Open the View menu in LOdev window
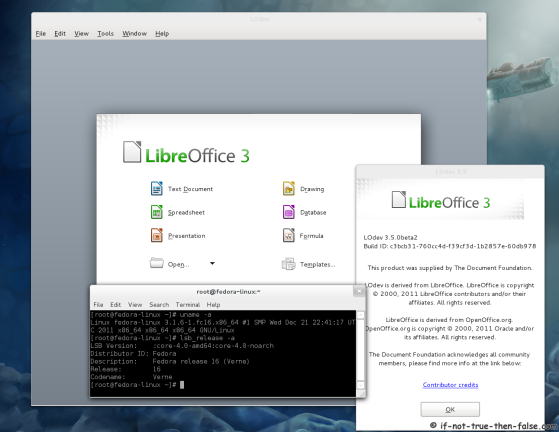559x432 pixels. point(81,34)
